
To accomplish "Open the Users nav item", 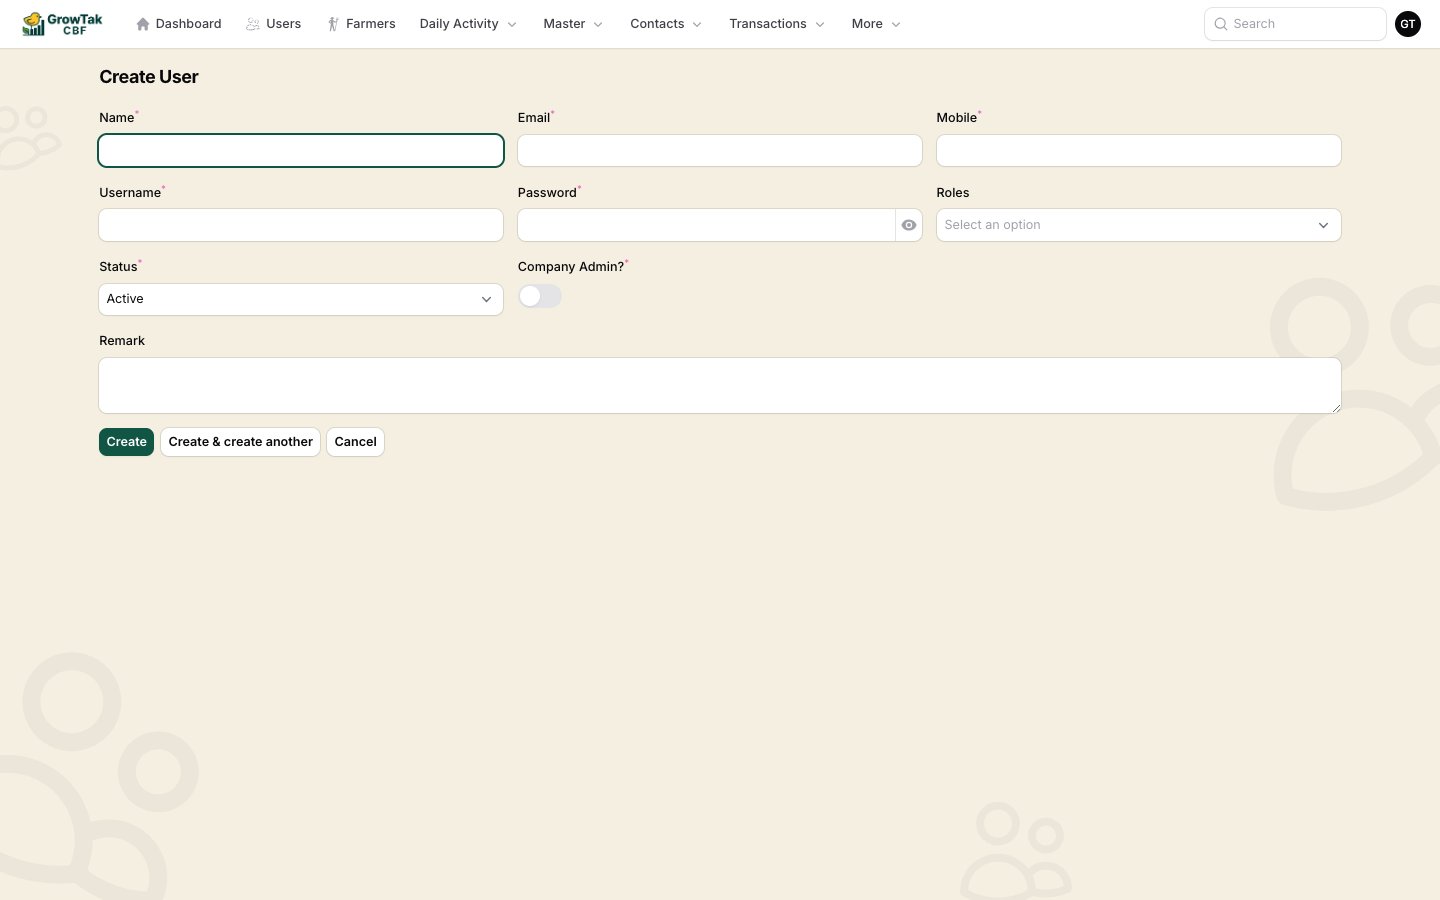I will click(274, 24).
